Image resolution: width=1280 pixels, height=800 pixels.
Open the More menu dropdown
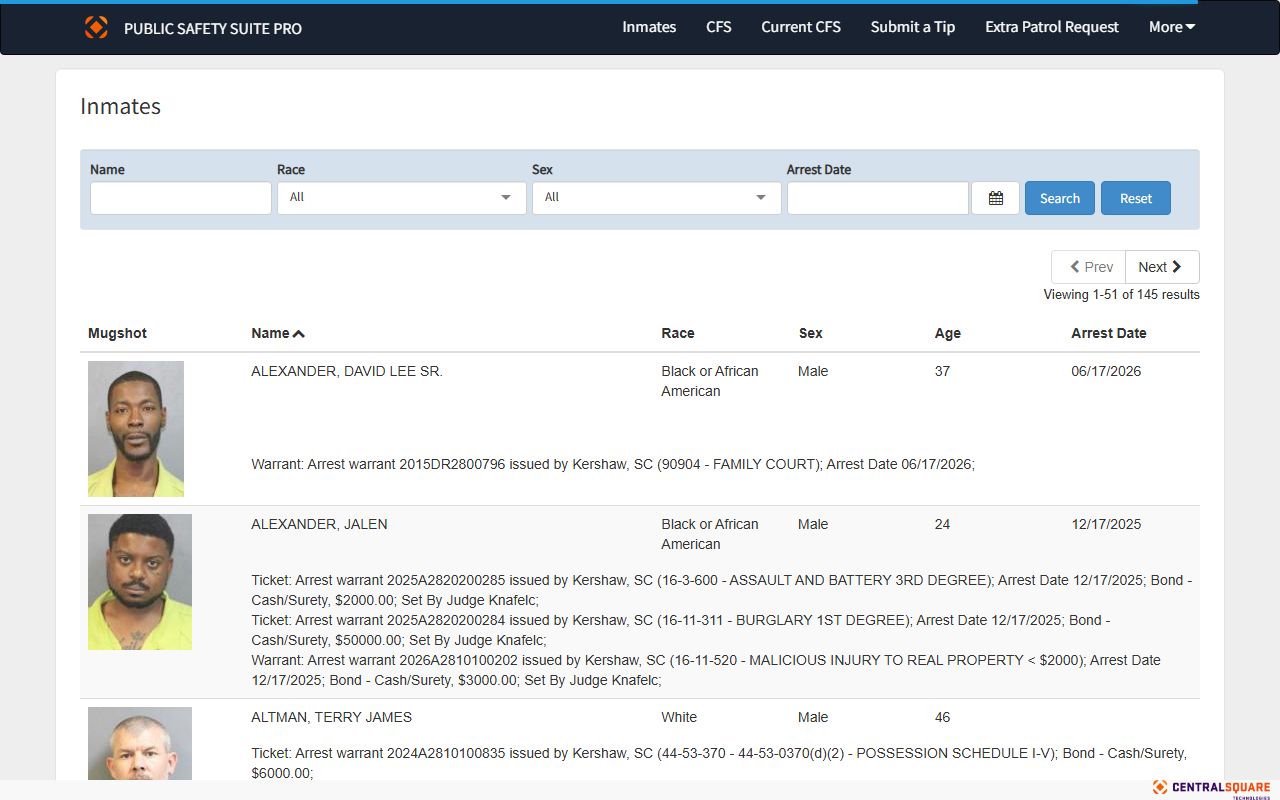click(x=1172, y=27)
